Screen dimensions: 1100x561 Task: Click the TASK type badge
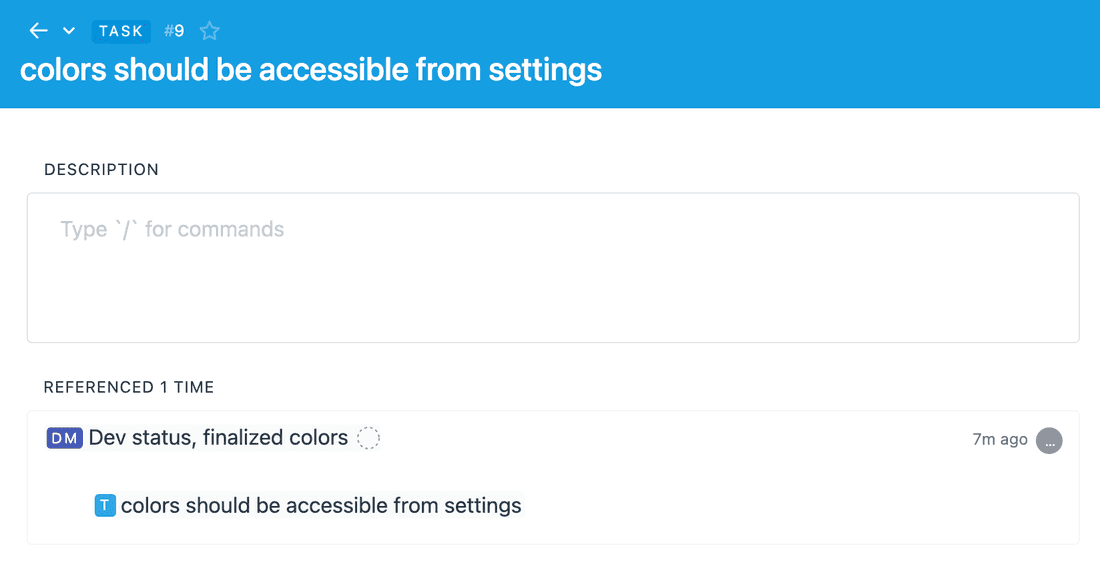coord(121,31)
